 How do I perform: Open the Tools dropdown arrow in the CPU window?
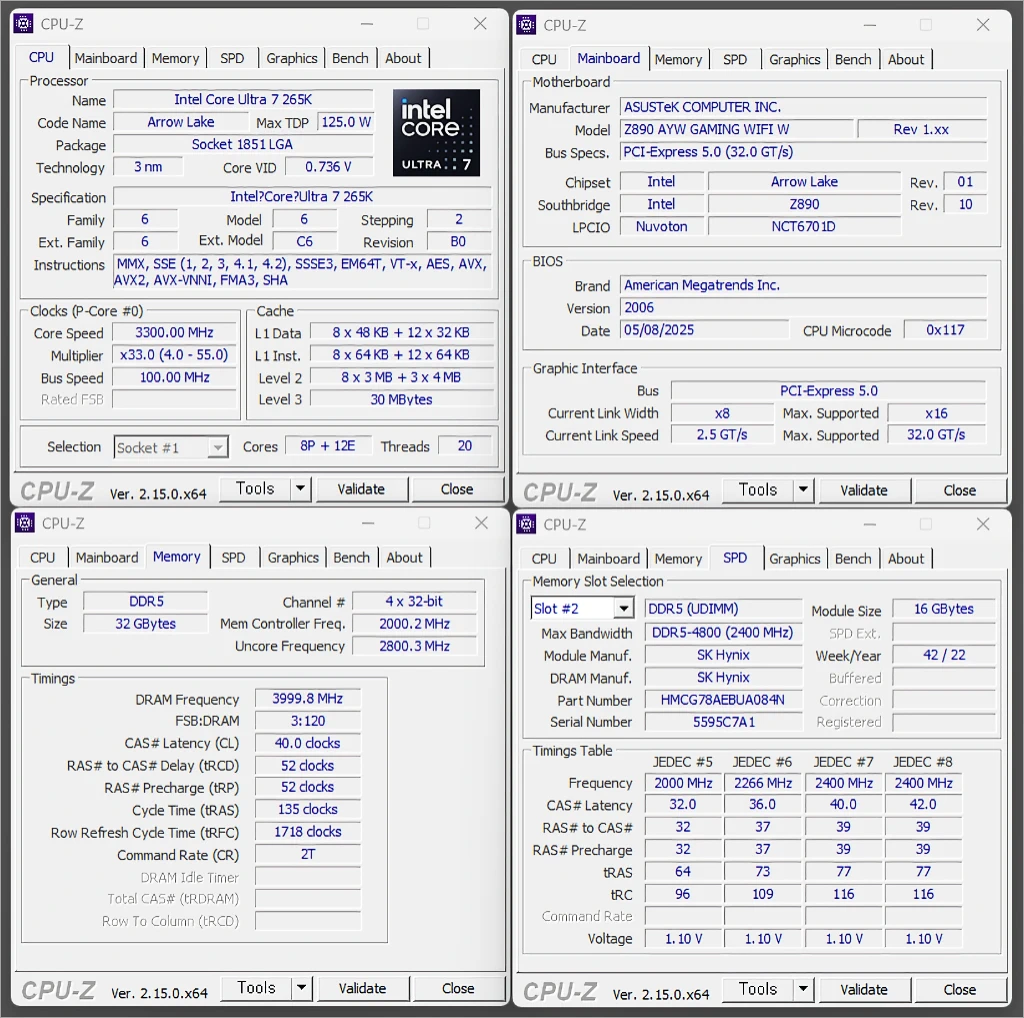pyautogui.click(x=300, y=489)
